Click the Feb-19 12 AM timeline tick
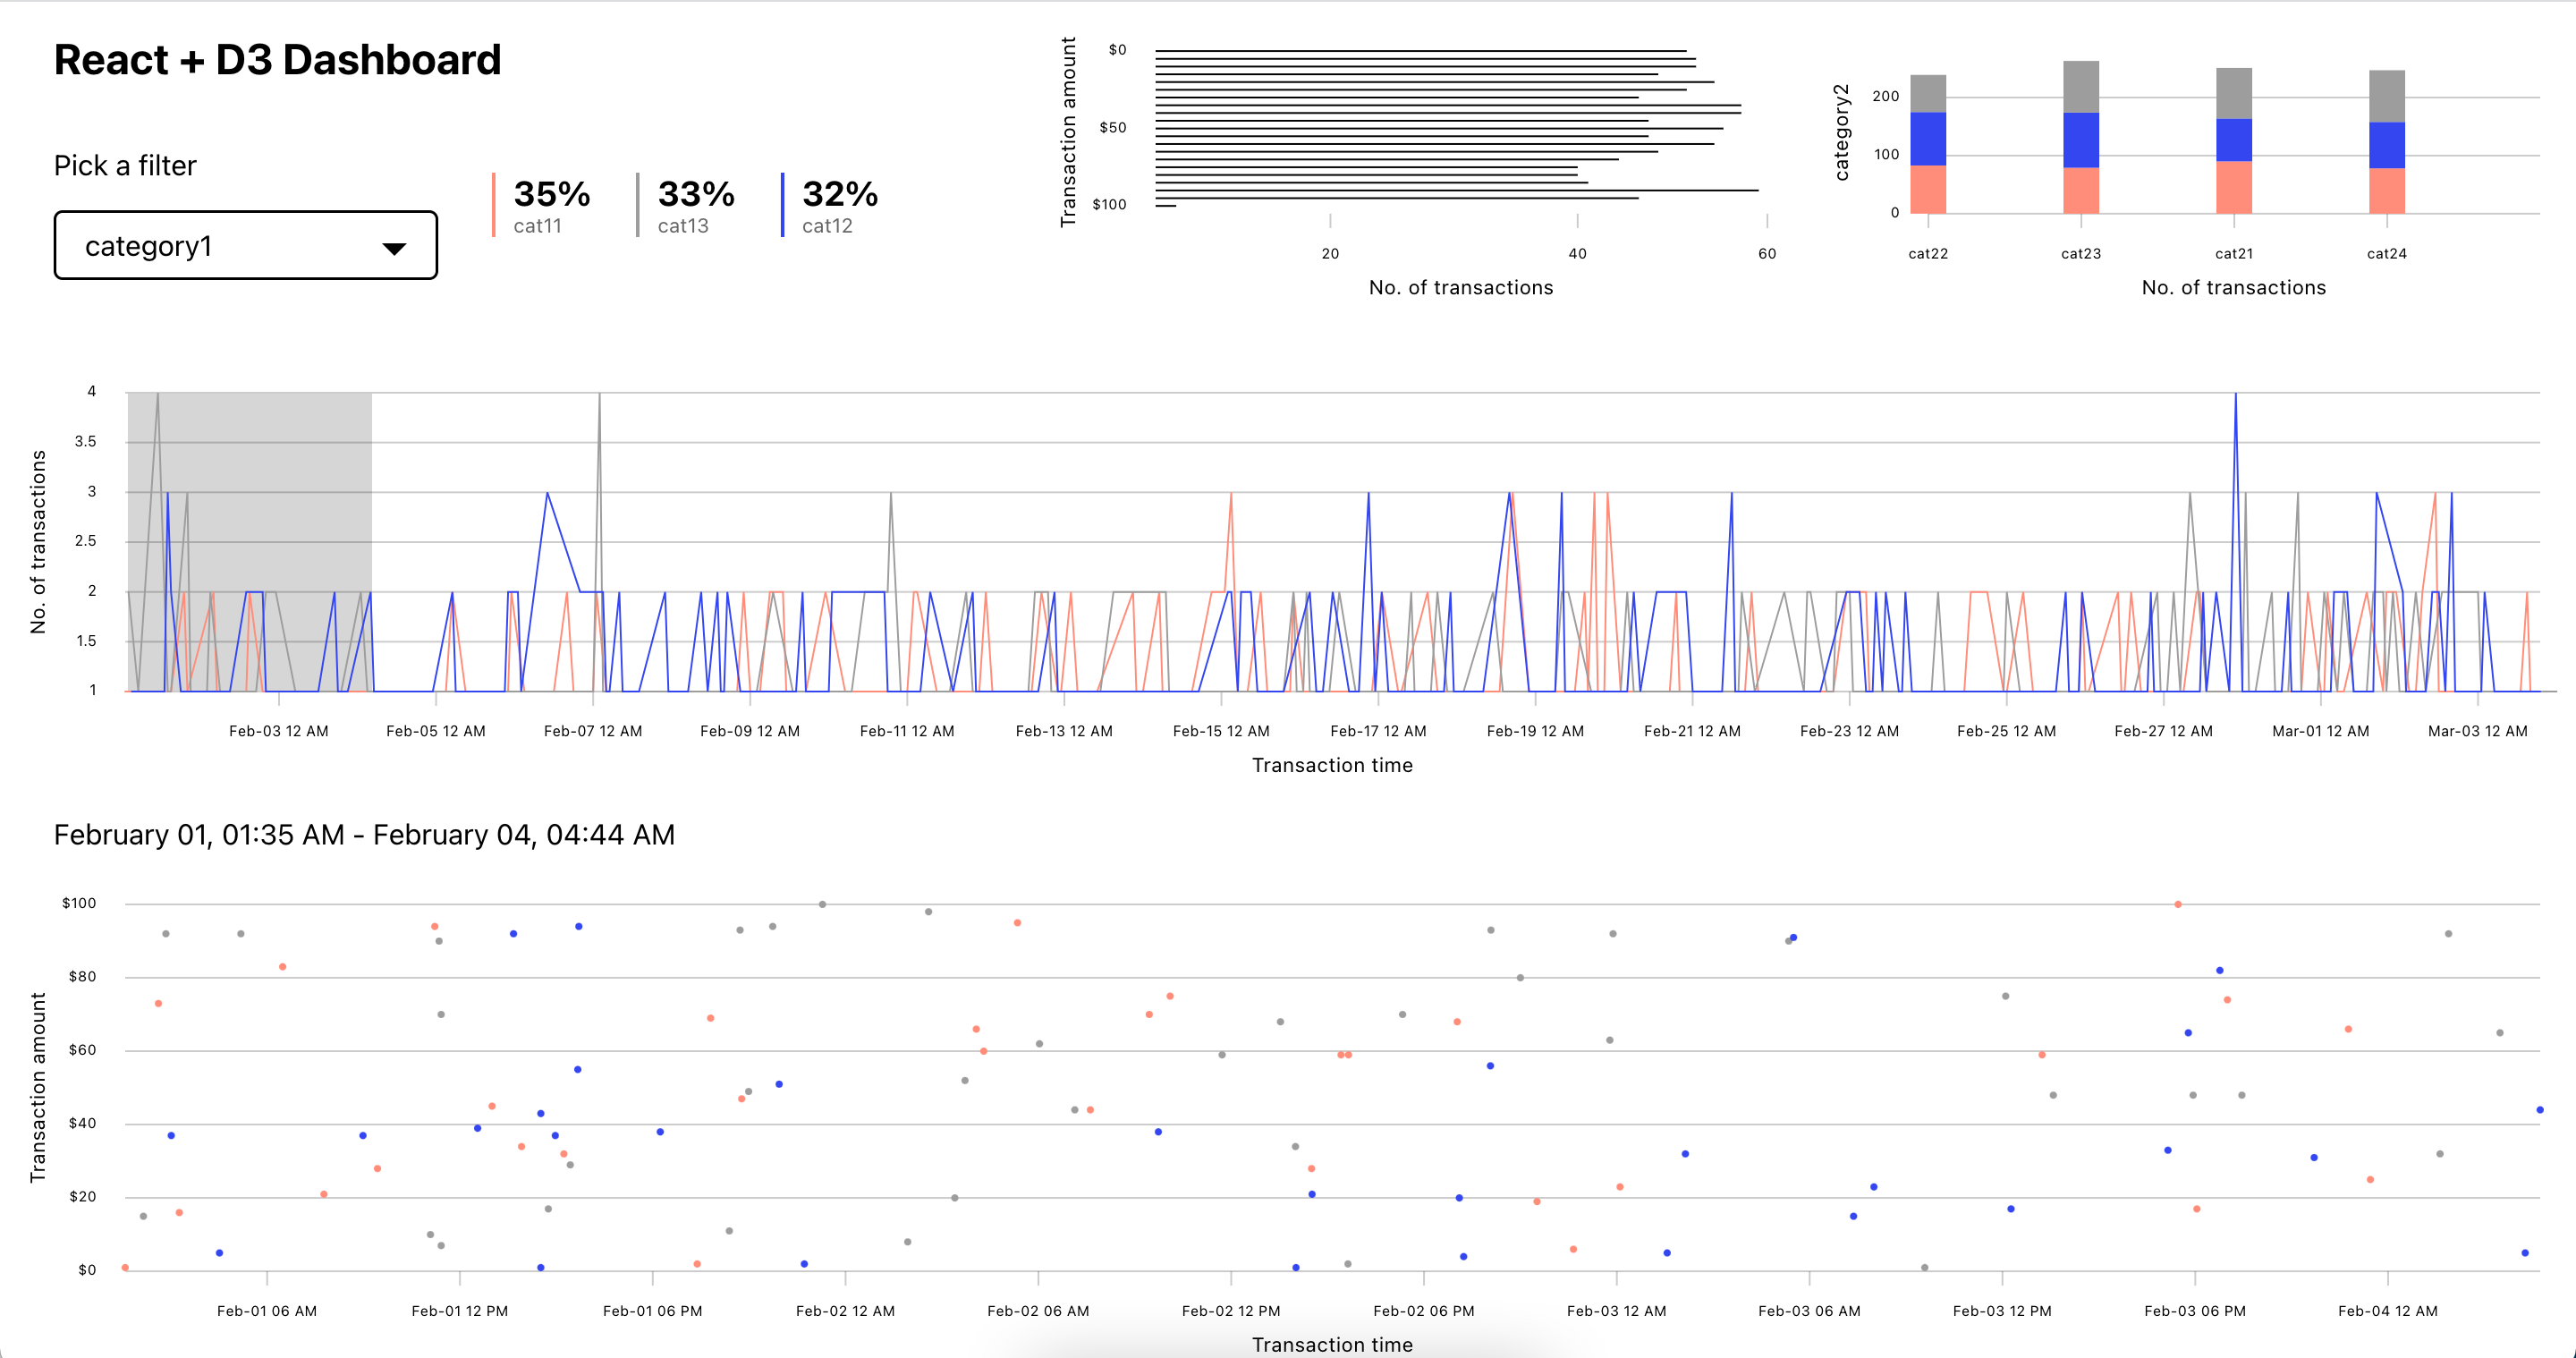Viewport: 2576px width, 1358px height. [1535, 730]
